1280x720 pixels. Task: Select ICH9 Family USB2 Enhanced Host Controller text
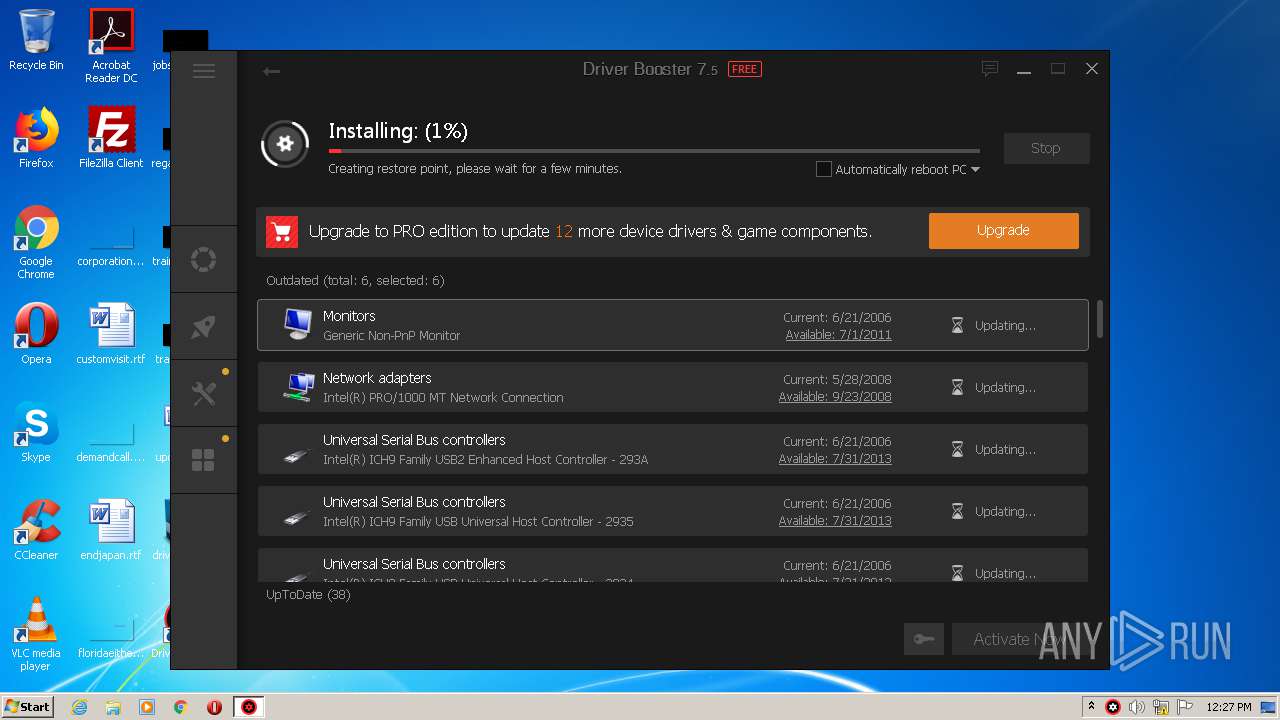(x=485, y=460)
